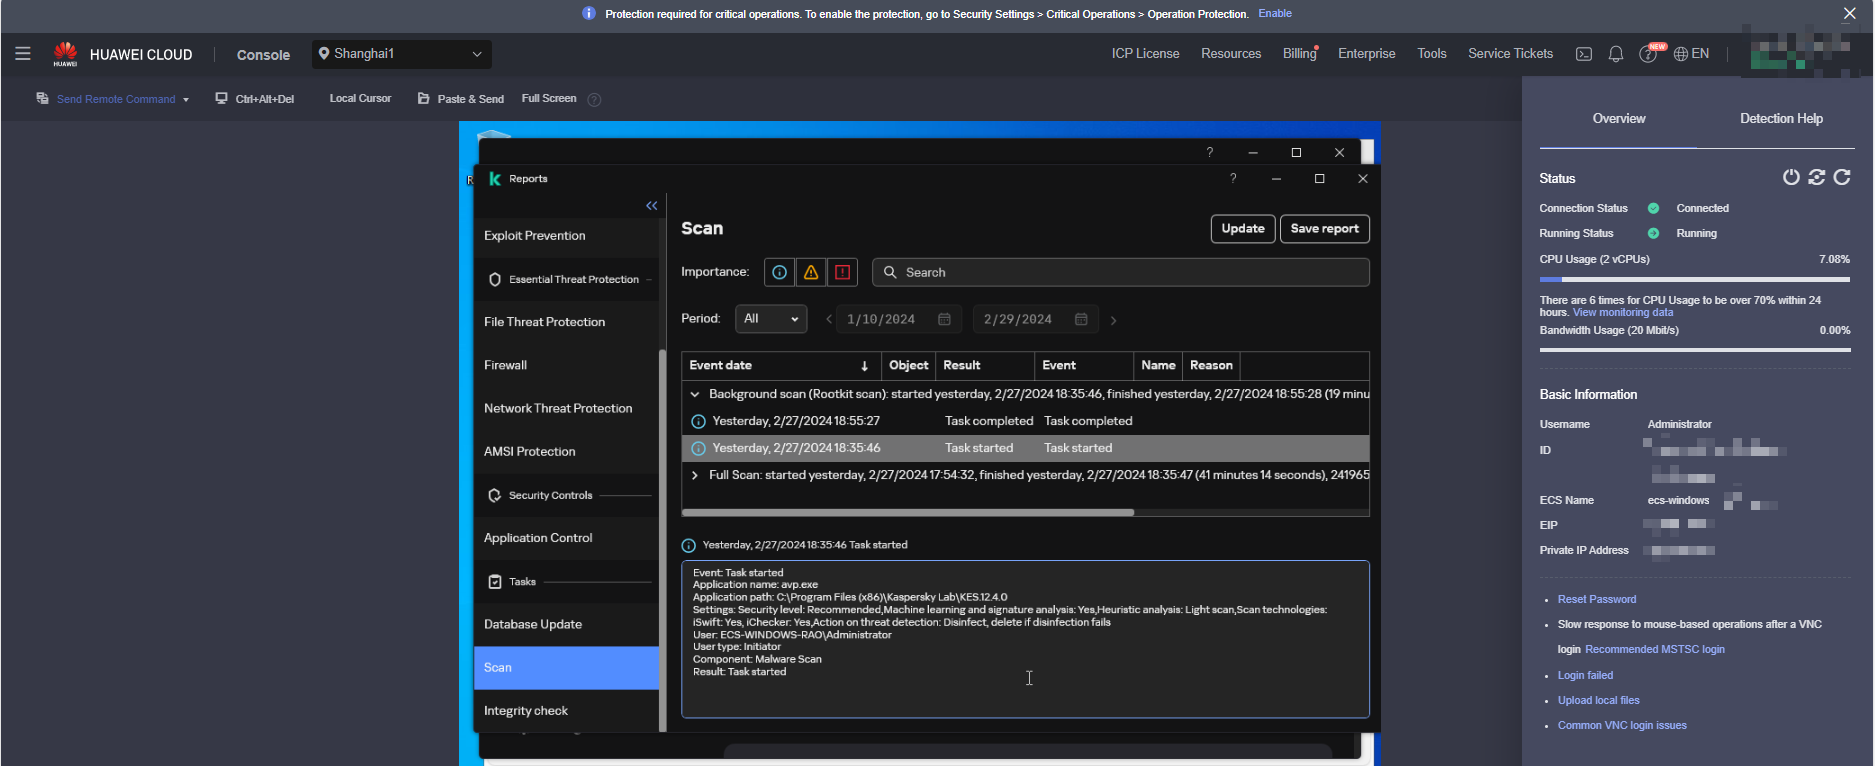Open the Period All dropdown
The height and width of the screenshot is (766, 1875).
(x=771, y=319)
